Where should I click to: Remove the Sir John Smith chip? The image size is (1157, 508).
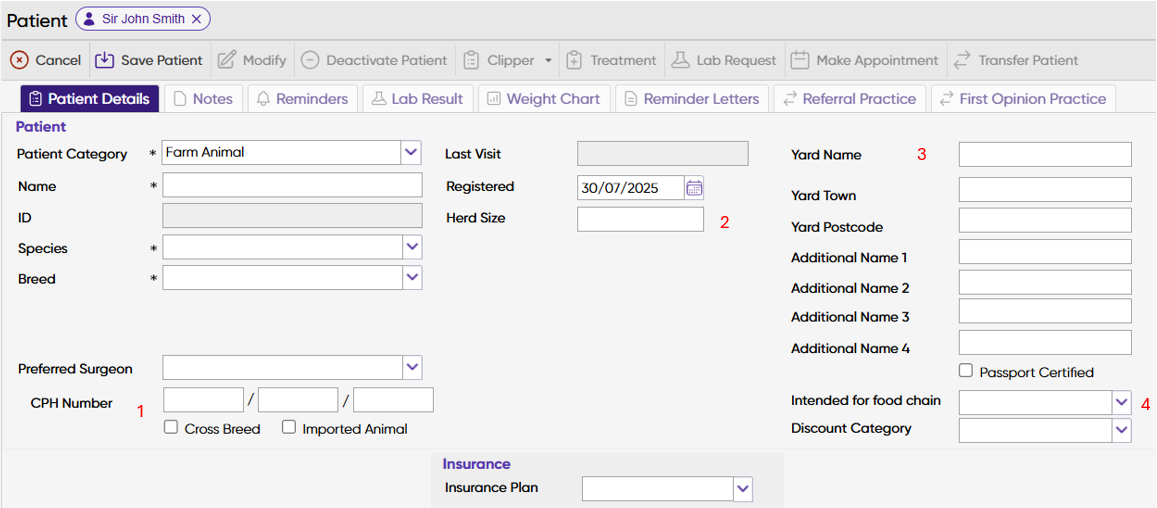point(196,20)
